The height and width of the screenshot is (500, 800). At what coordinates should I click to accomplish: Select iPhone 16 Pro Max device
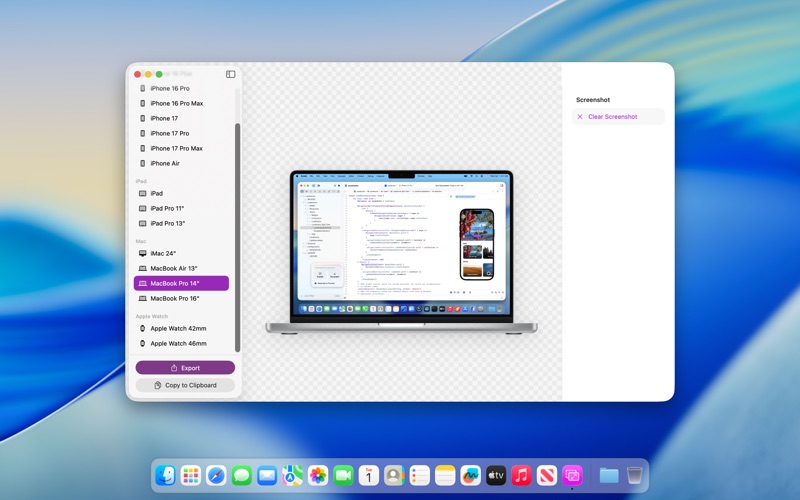[181, 103]
